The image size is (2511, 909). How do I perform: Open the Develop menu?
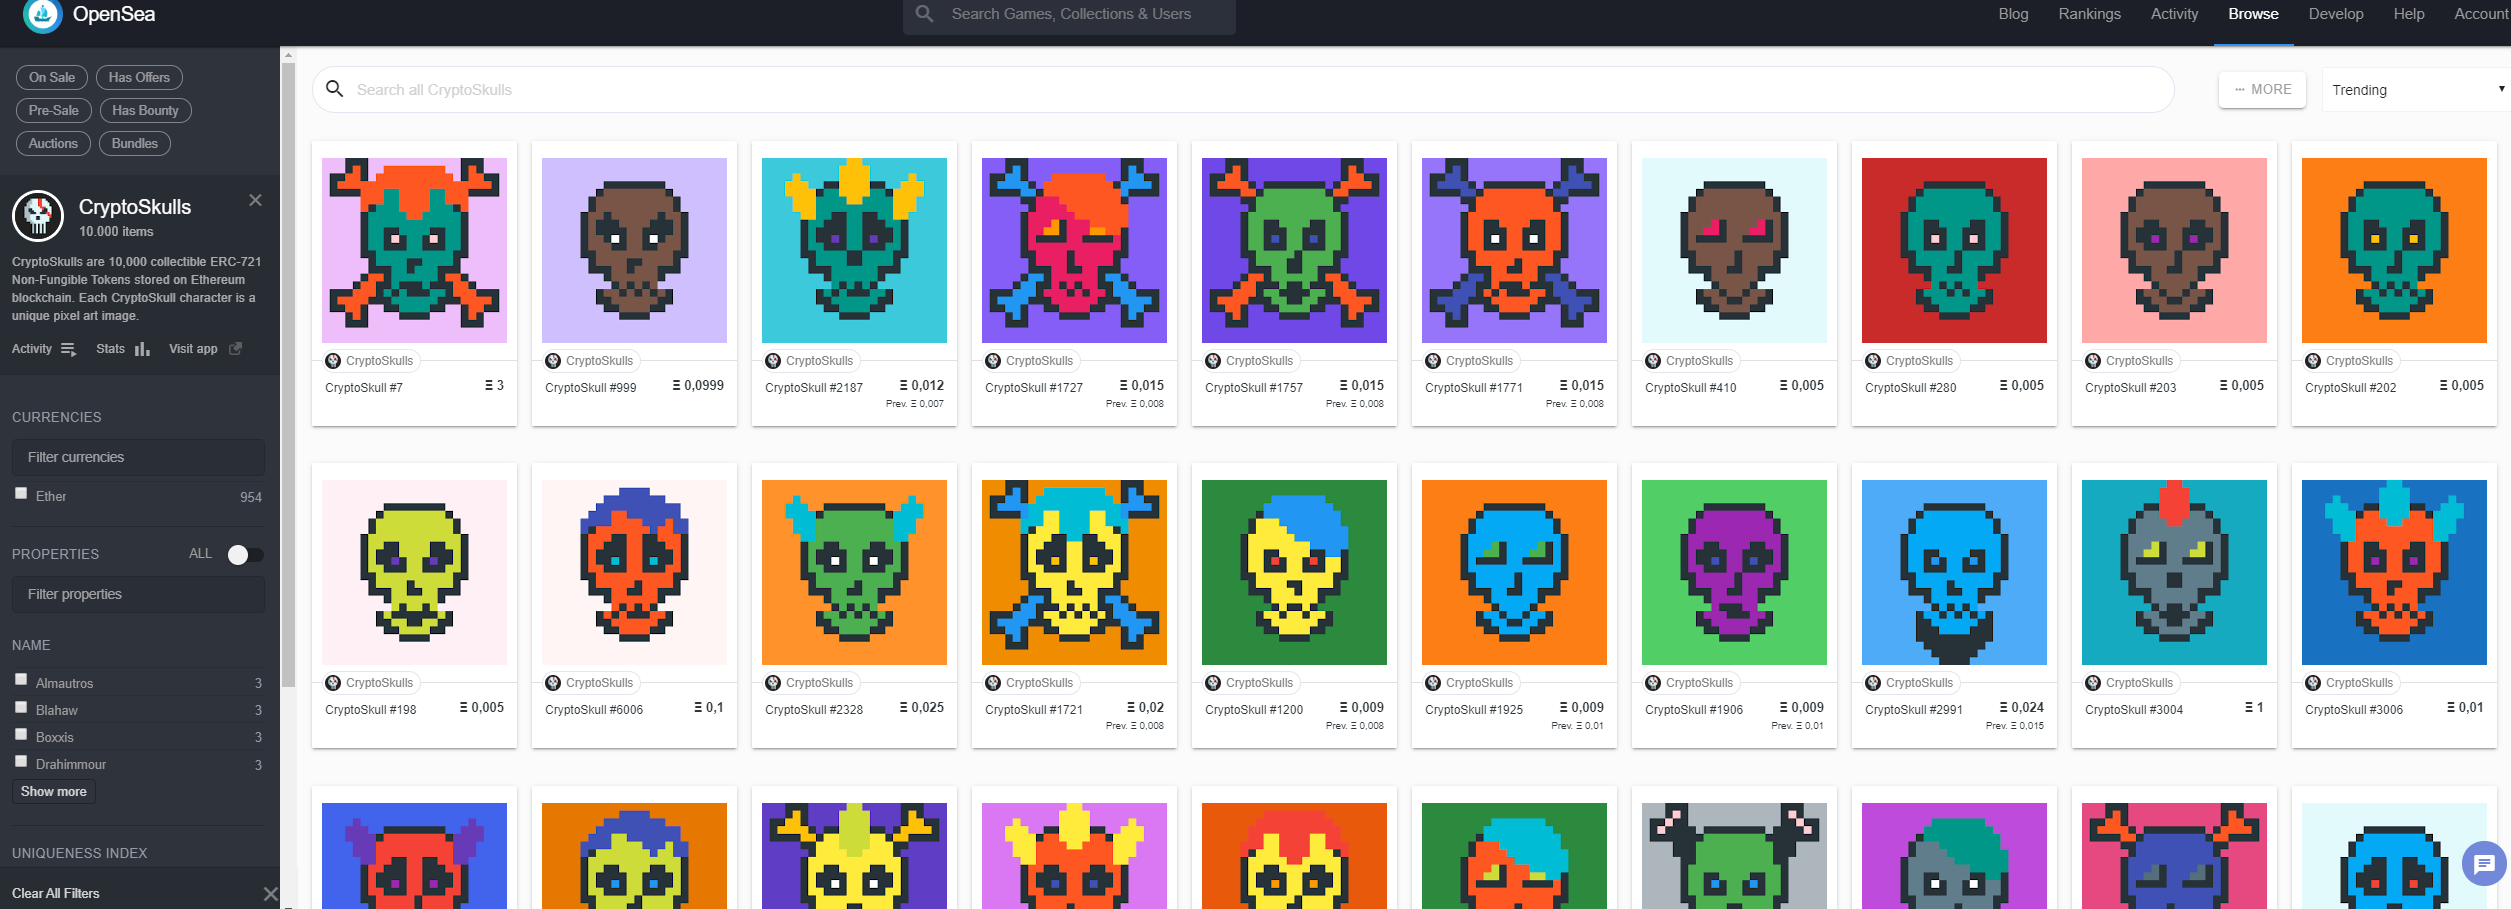[2335, 14]
